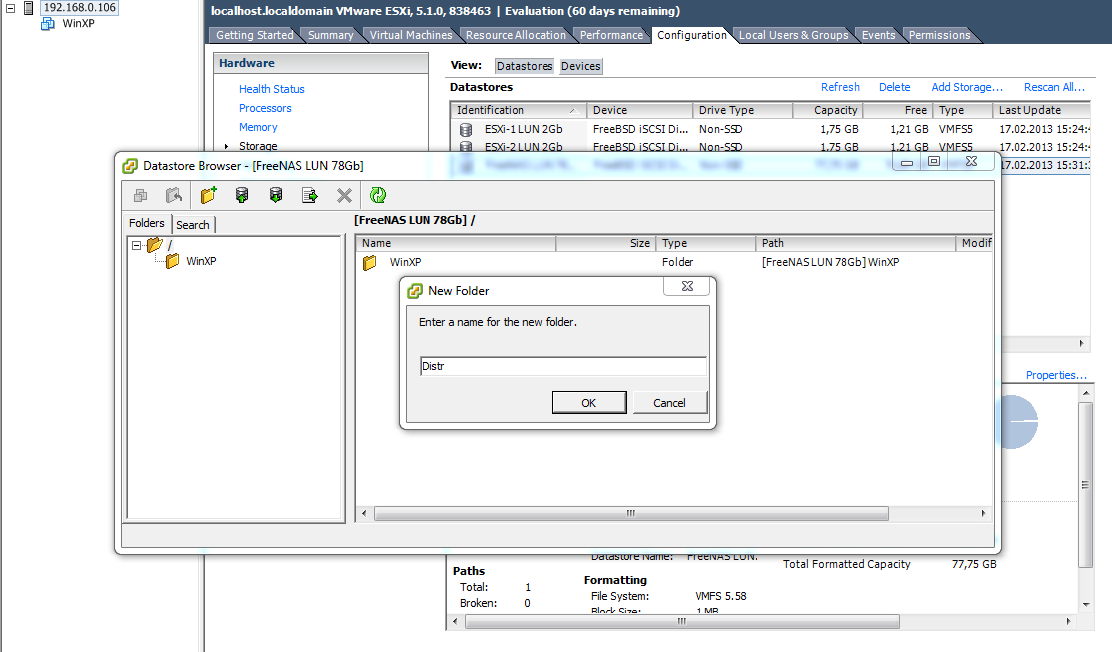Screen dimensions: 1112x652
Task: Open the Getting Started tab
Action: [255, 35]
